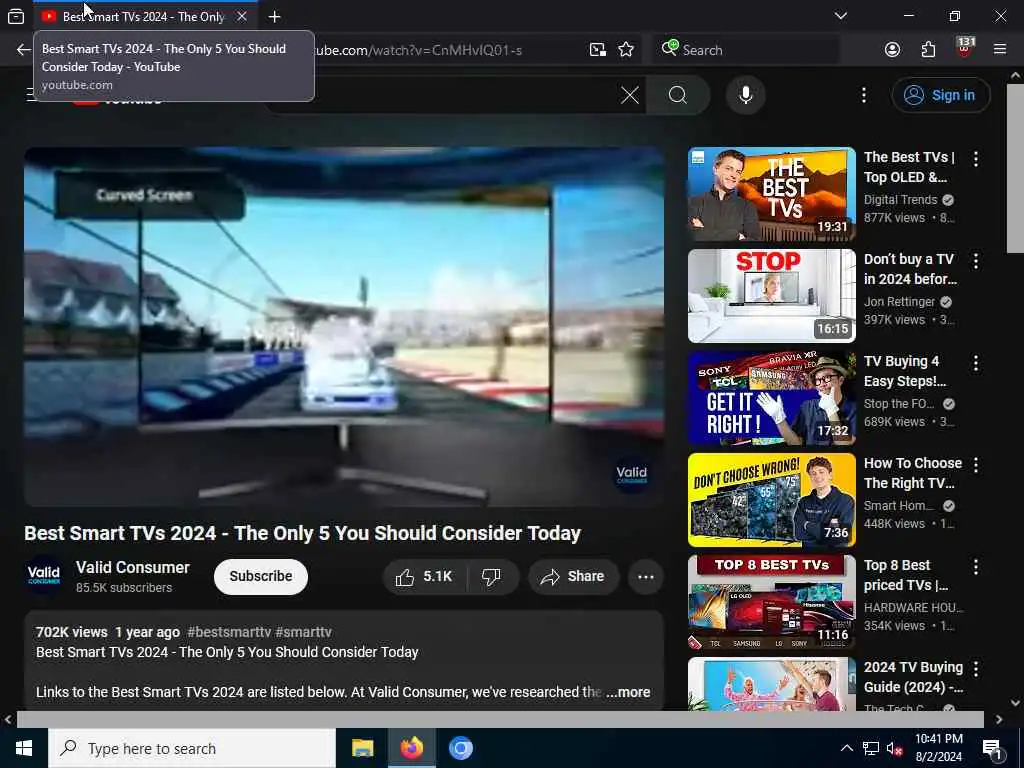This screenshot has width=1024, height=768.
Task: Open the notification center icon
Action: pos(992,749)
